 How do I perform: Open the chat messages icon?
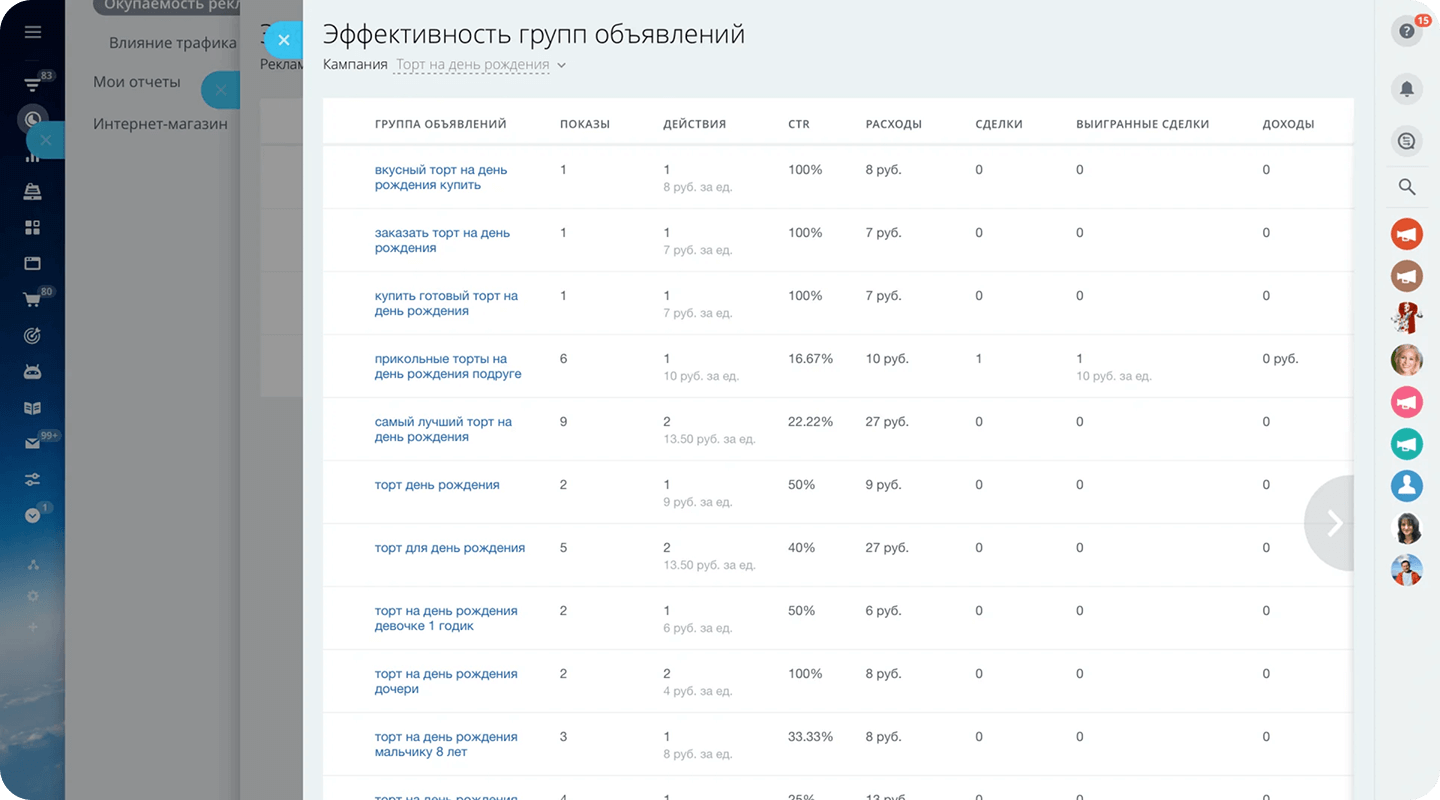point(1406,142)
